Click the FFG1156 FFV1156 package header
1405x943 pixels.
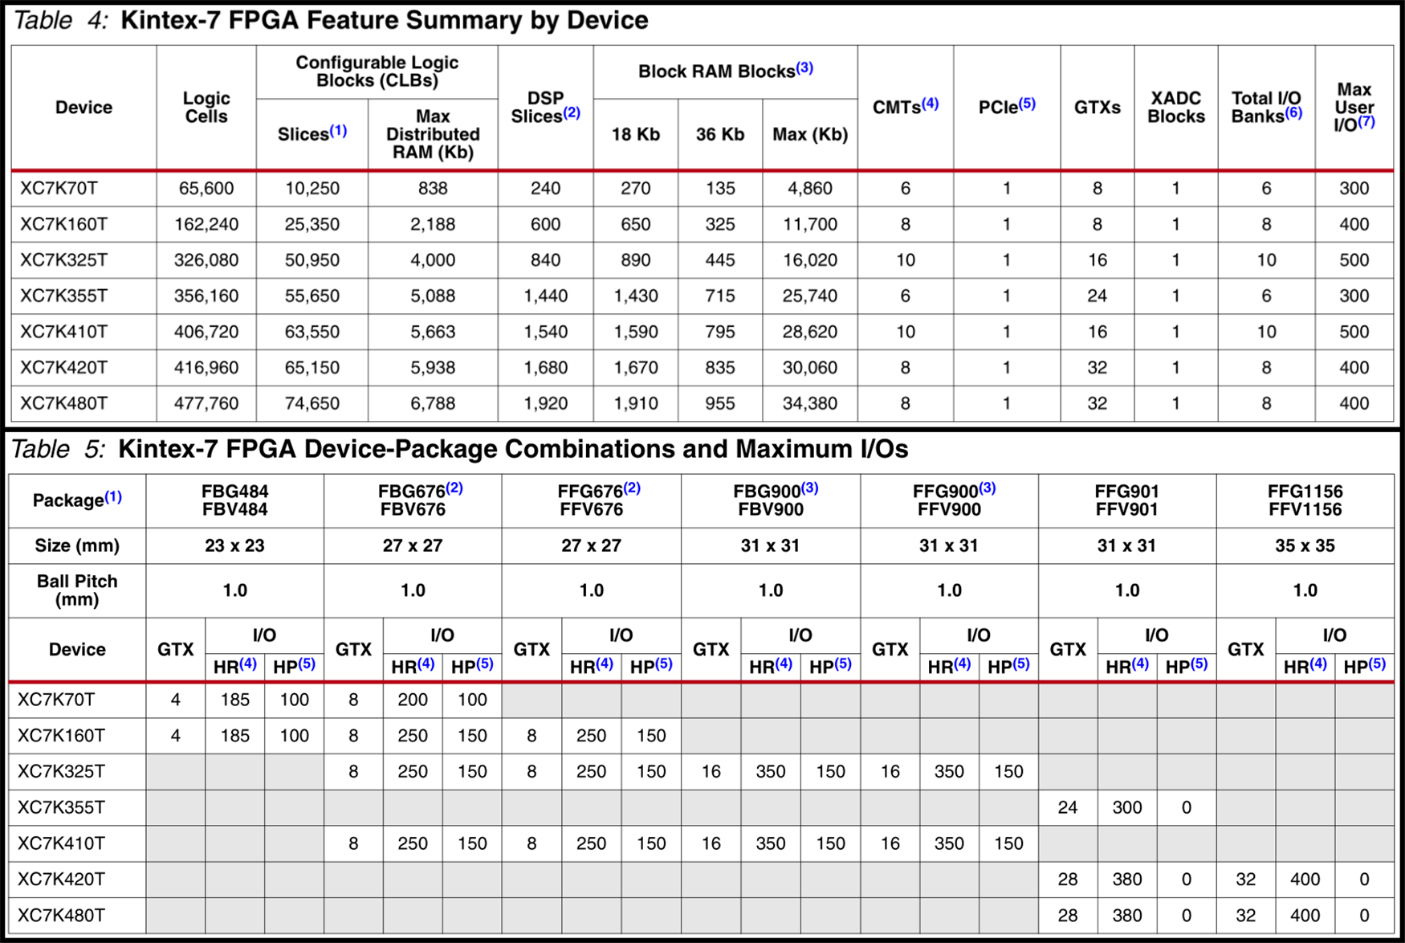[x=1305, y=500]
